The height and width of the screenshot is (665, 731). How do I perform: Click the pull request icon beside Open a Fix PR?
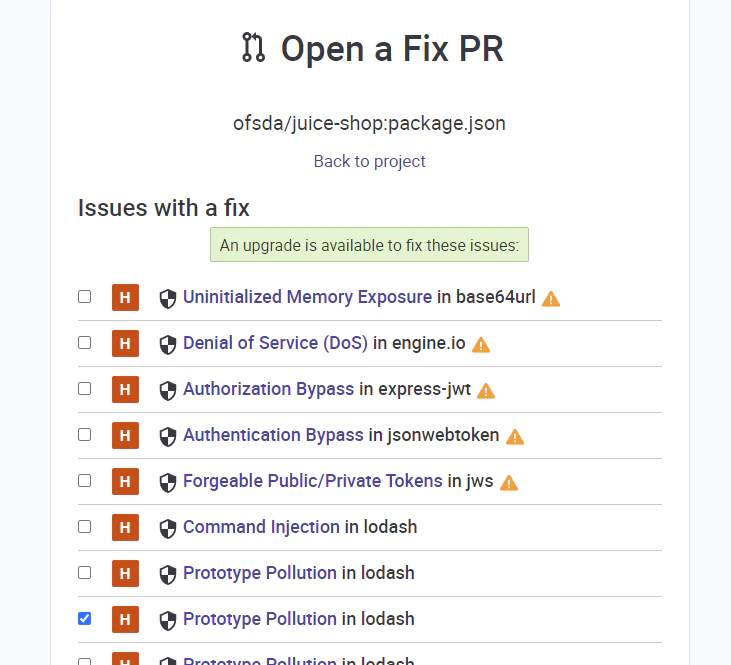coord(254,47)
